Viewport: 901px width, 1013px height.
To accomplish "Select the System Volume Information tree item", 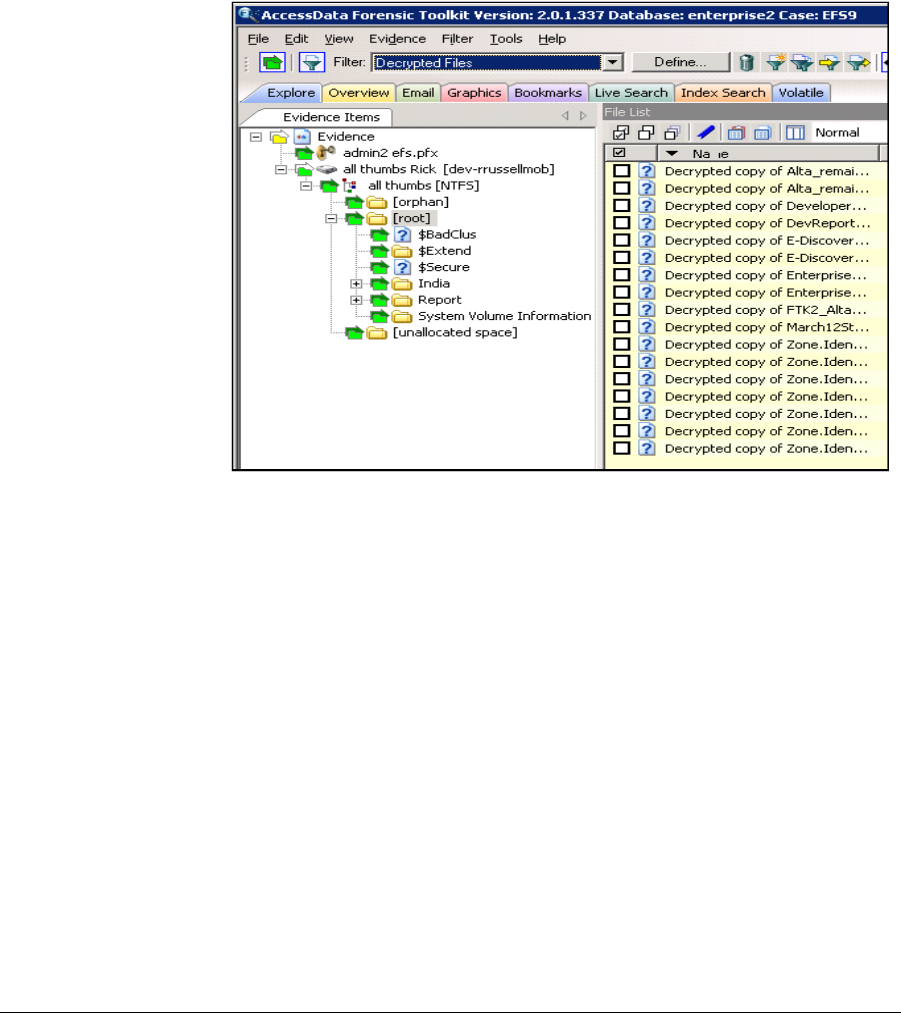I will (x=504, y=317).
